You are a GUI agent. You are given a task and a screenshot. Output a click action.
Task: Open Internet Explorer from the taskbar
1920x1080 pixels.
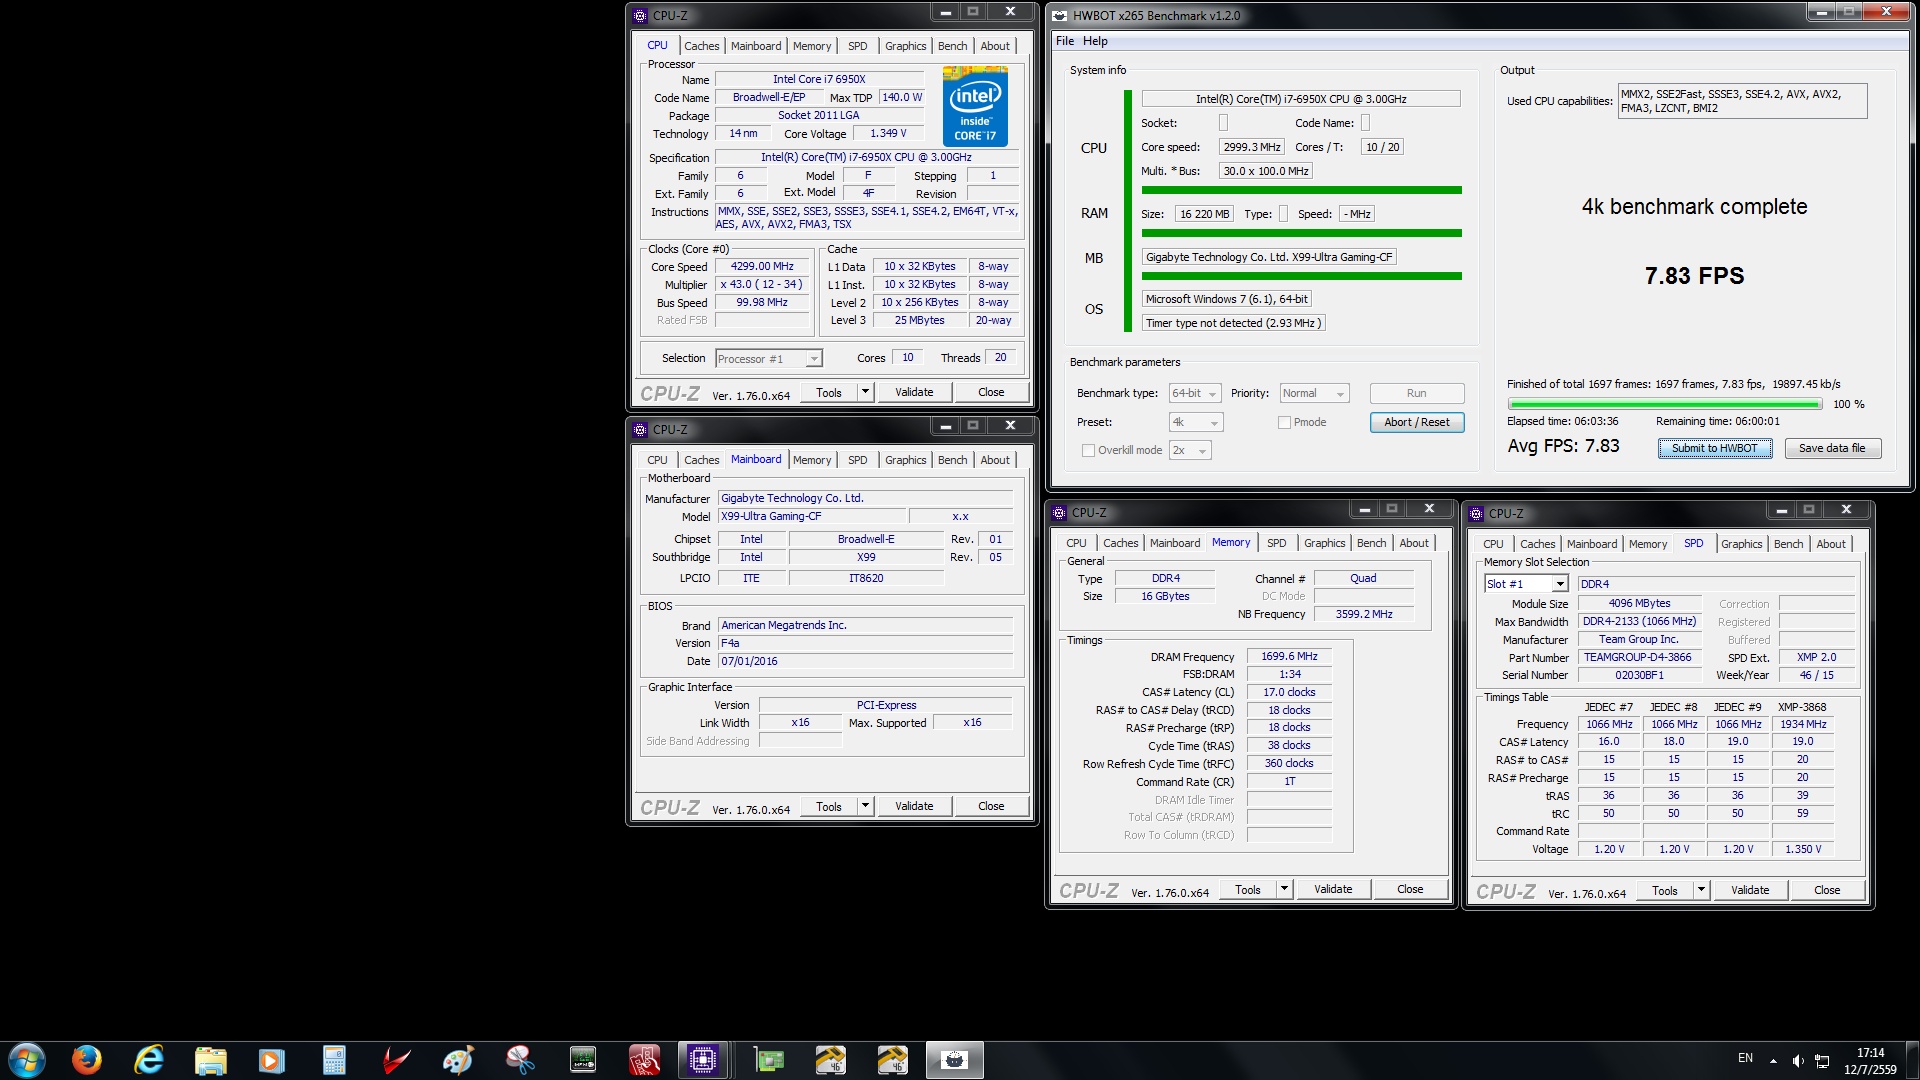point(149,1060)
